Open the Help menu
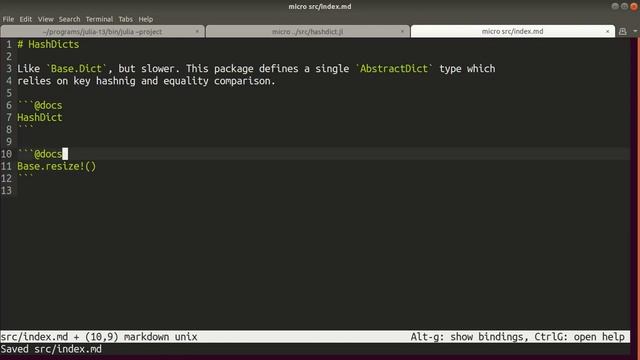The height and width of the screenshot is (360, 640). pyautogui.click(x=146, y=19)
